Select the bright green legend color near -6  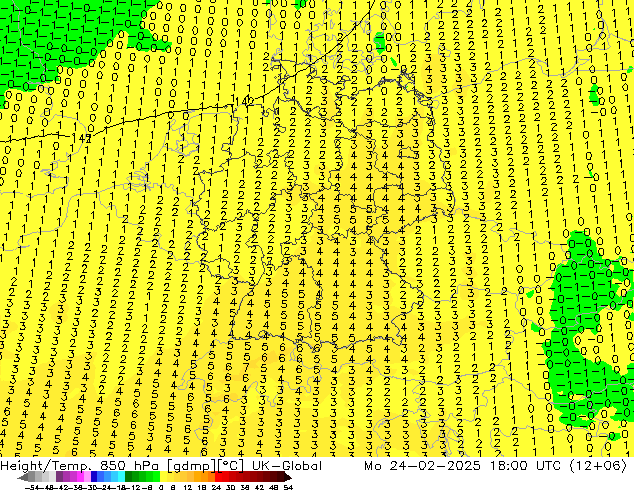point(156,476)
